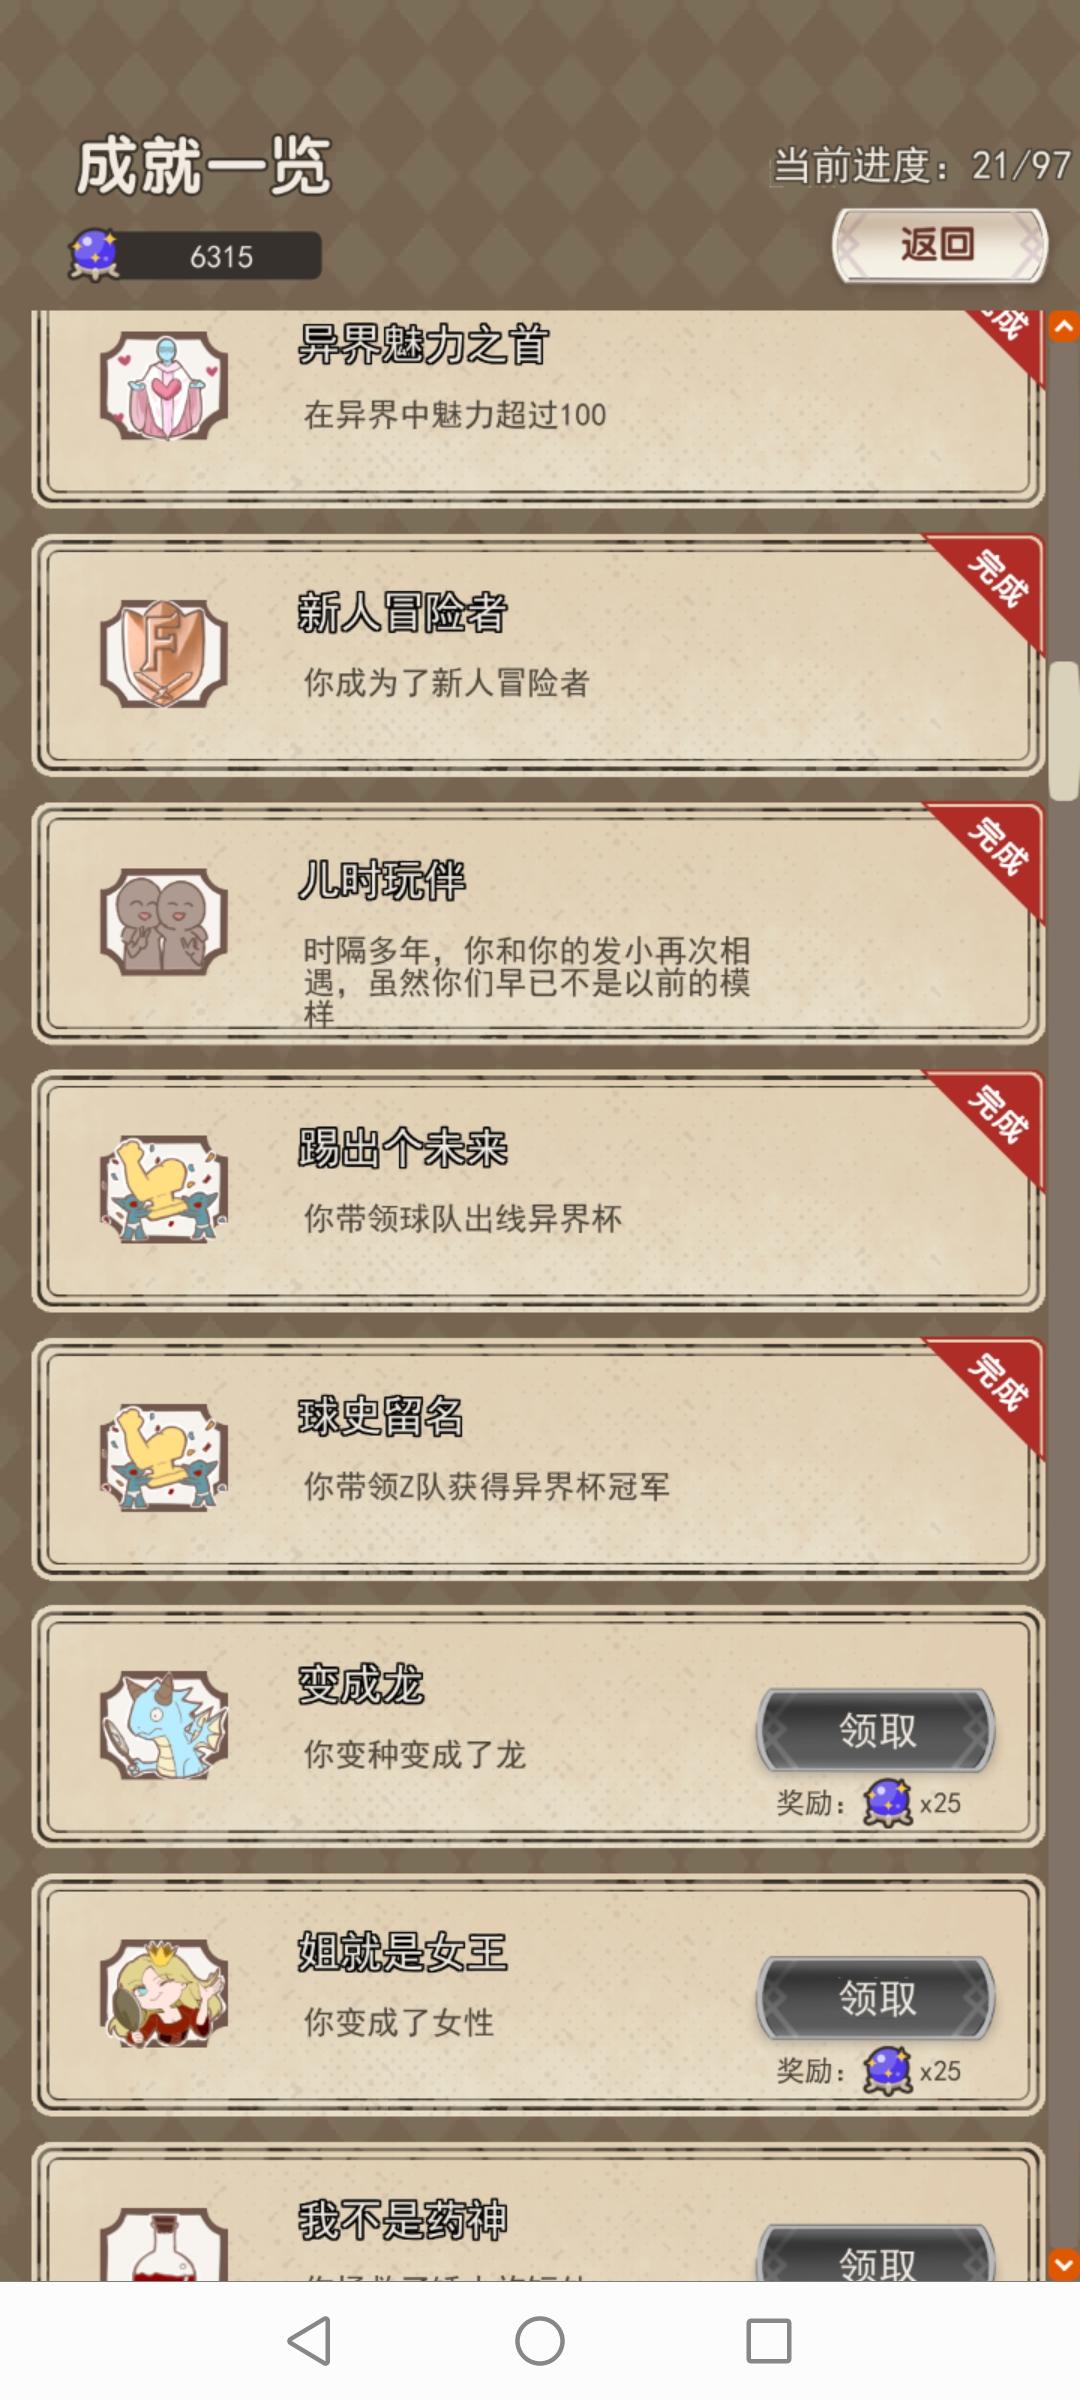Tap the 我不是药神 potion bottle icon

coord(164,2243)
